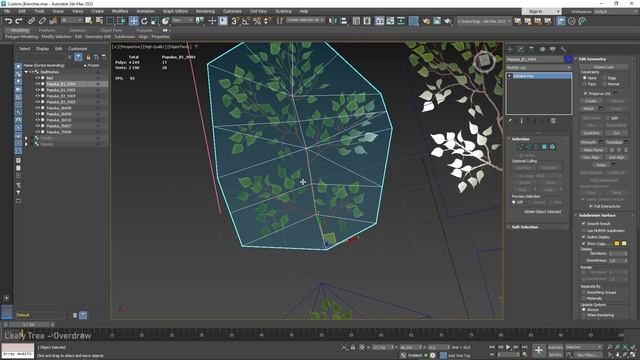
Task: Click Configure Modifier Sets icon under the stack
Action: point(553,121)
